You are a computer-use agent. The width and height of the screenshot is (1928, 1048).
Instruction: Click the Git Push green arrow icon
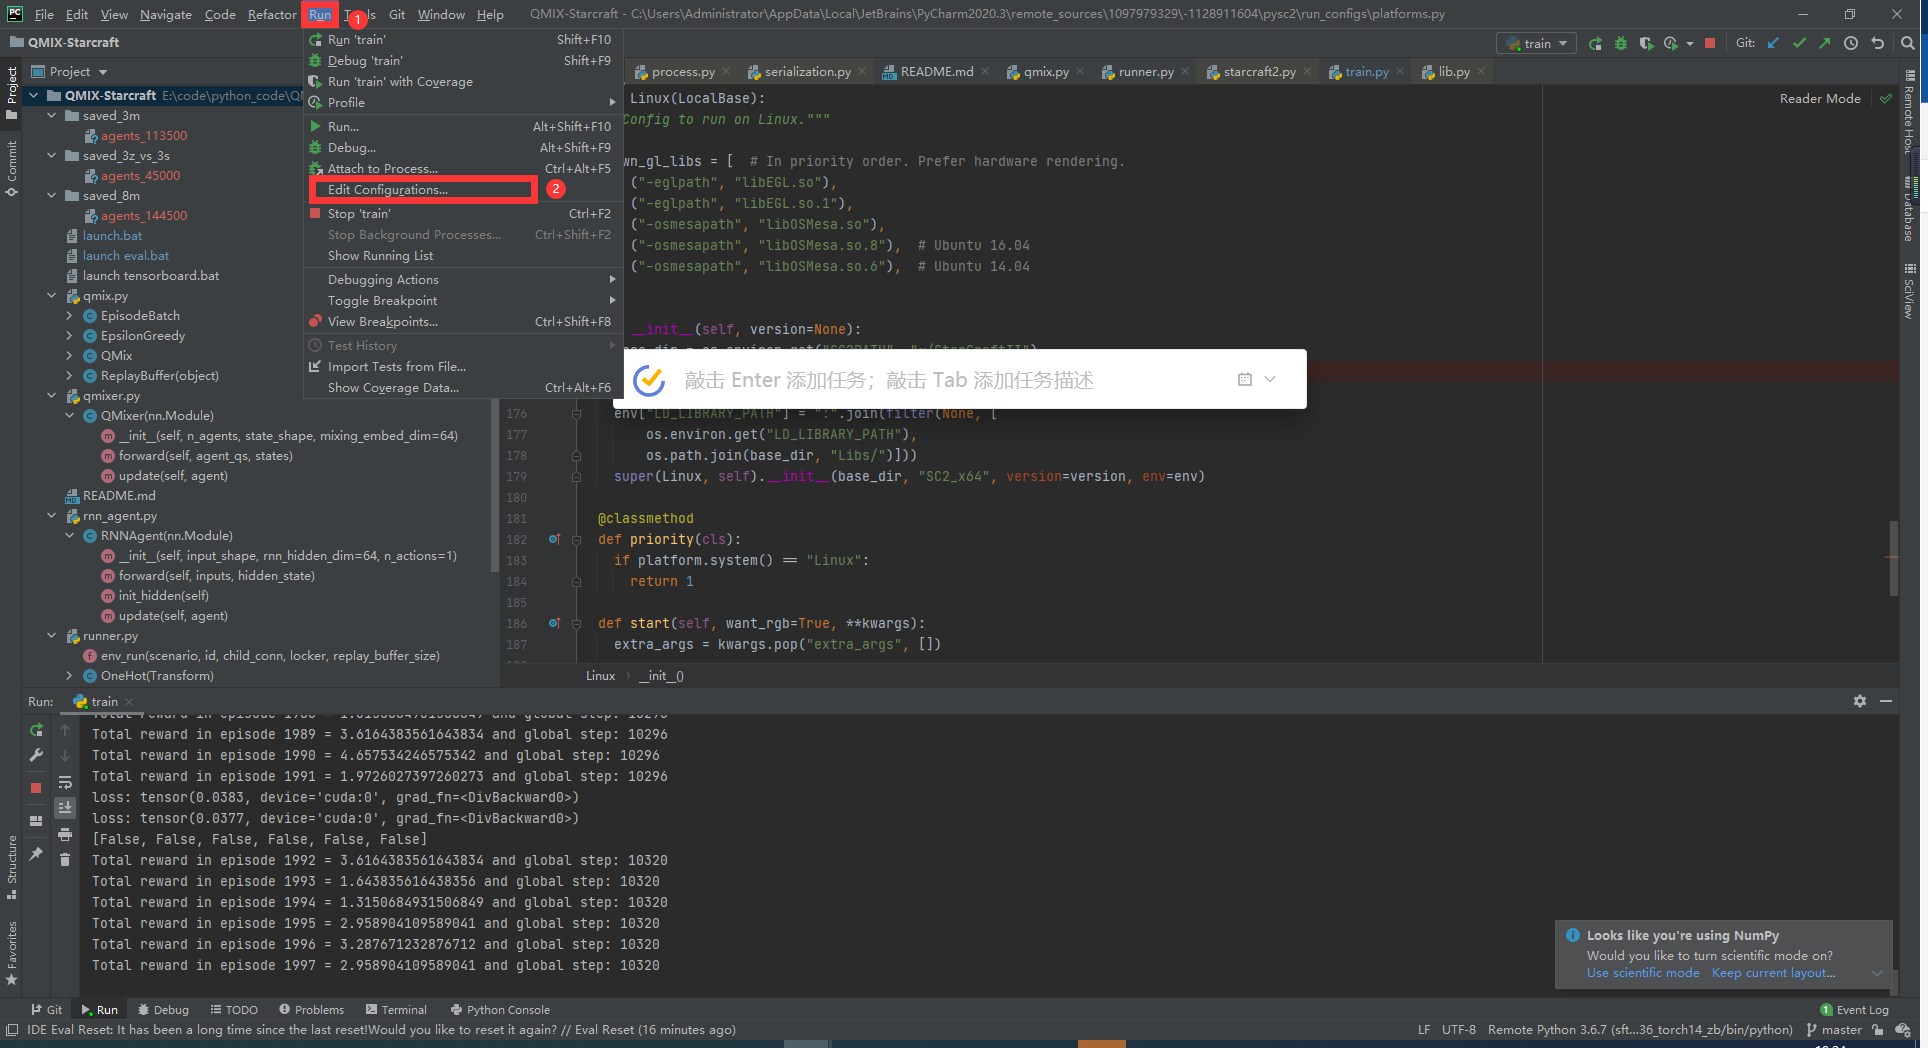(1825, 43)
